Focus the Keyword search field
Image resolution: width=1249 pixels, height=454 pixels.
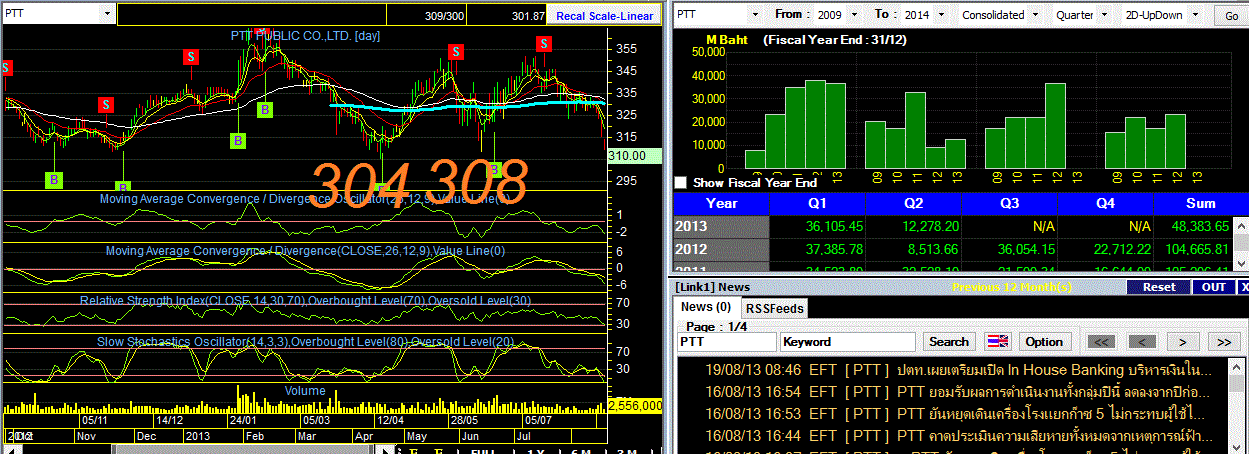(x=848, y=341)
